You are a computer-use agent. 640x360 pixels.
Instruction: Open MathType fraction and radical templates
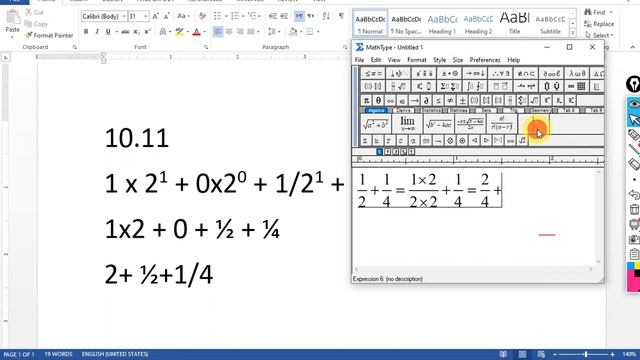tap(399, 86)
